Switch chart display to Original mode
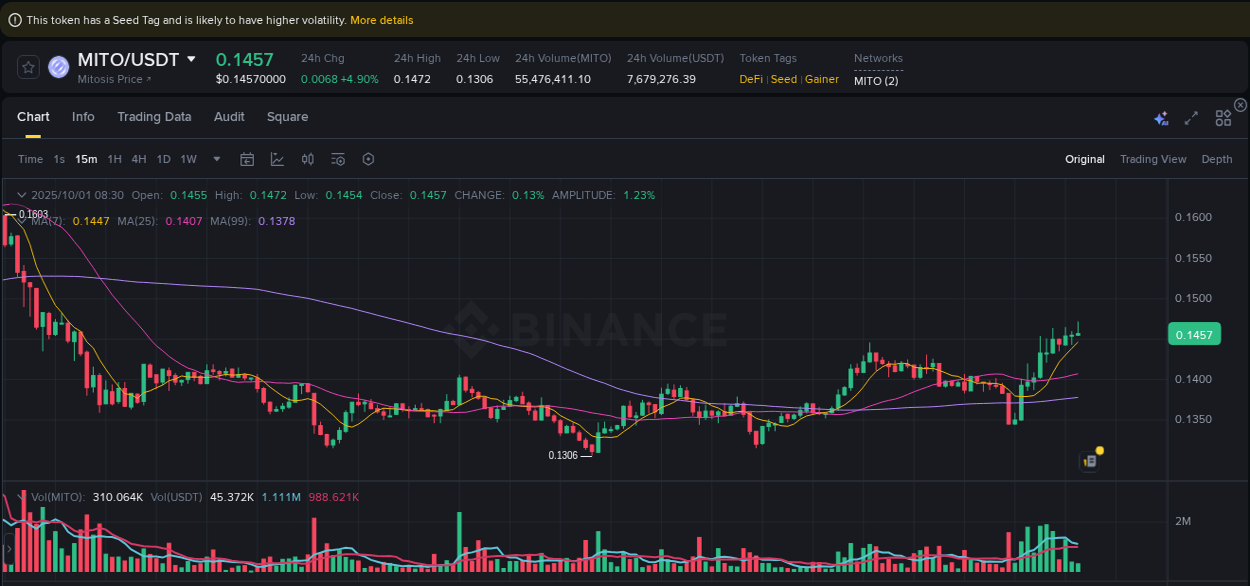The width and height of the screenshot is (1250, 586). click(x=1085, y=159)
